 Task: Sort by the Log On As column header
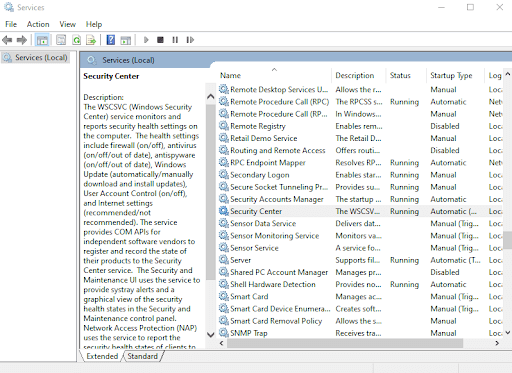494,75
